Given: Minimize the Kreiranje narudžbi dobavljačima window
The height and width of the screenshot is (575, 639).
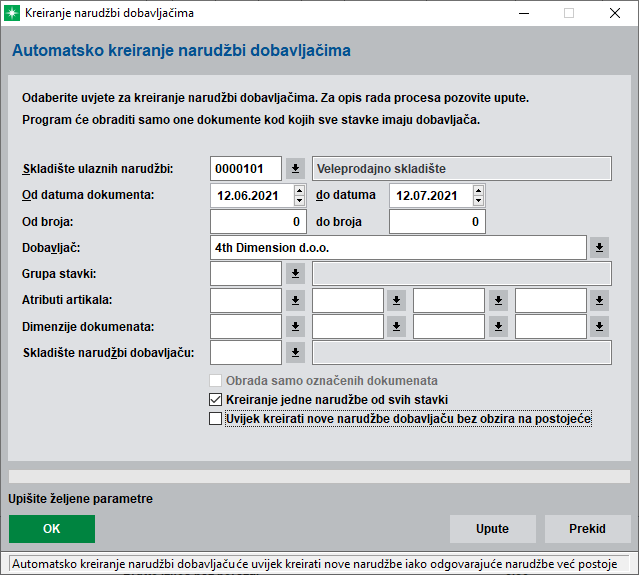Looking at the screenshot, I should pyautogui.click(x=524, y=13).
